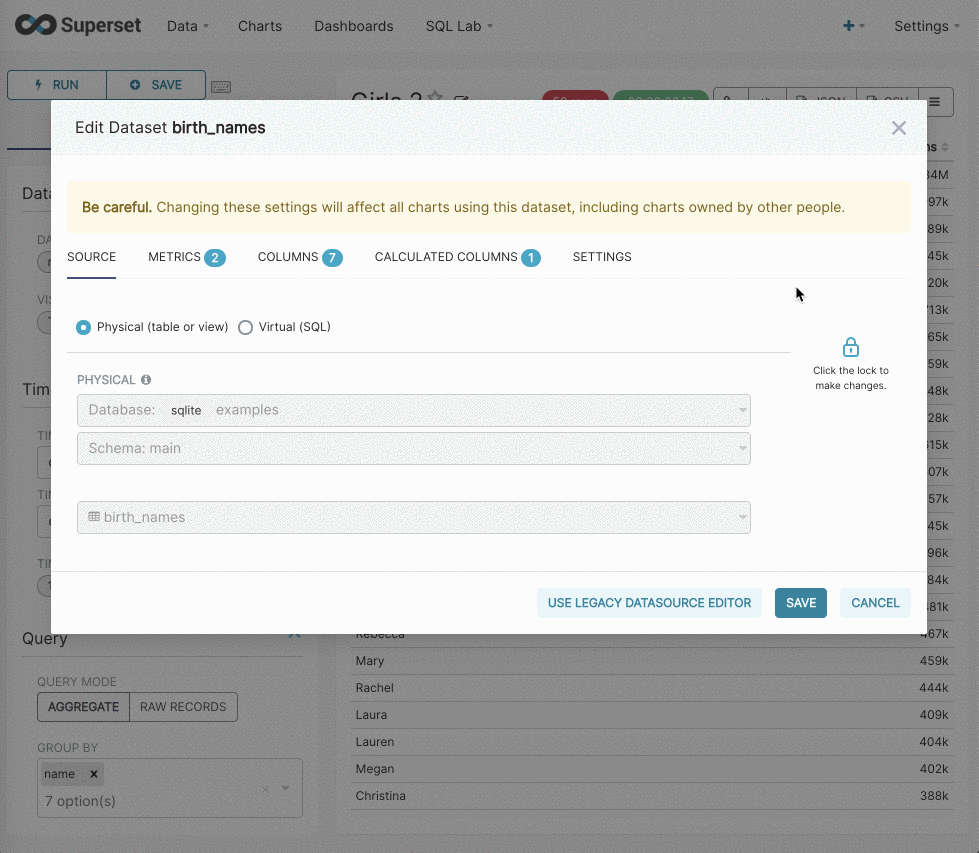This screenshot has height=853, width=979.
Task: Click the 459k value cell
Action: coord(933,661)
